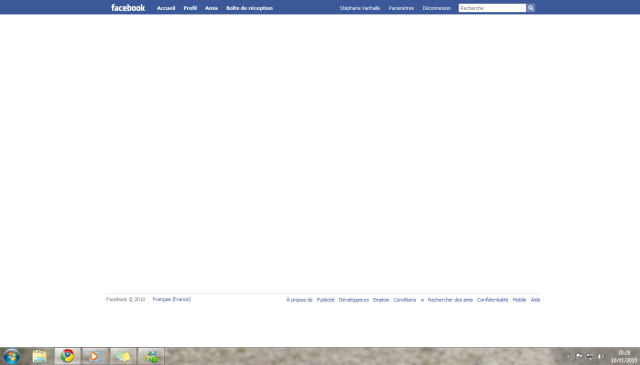Open Sticky Notes in the taskbar
Image resolution: width=640 pixels, height=365 pixels.
pyautogui.click(x=123, y=356)
